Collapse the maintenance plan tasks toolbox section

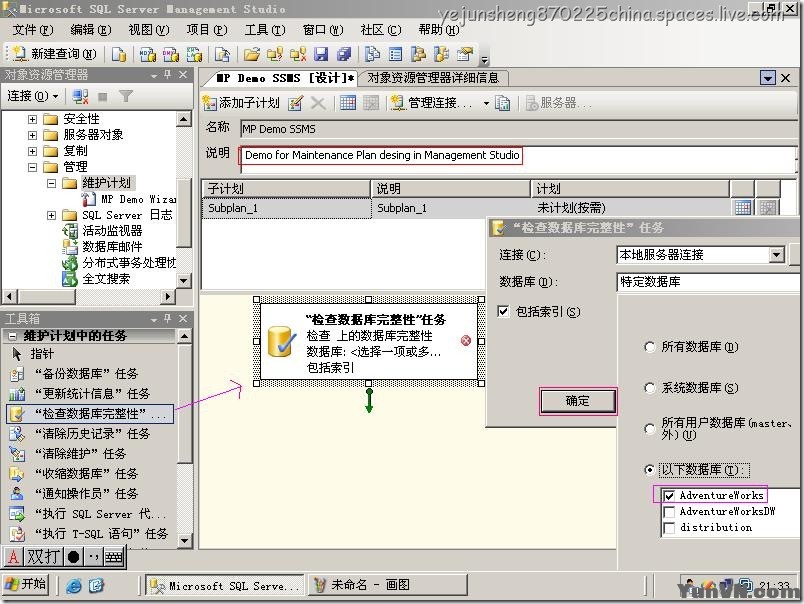click(13, 336)
